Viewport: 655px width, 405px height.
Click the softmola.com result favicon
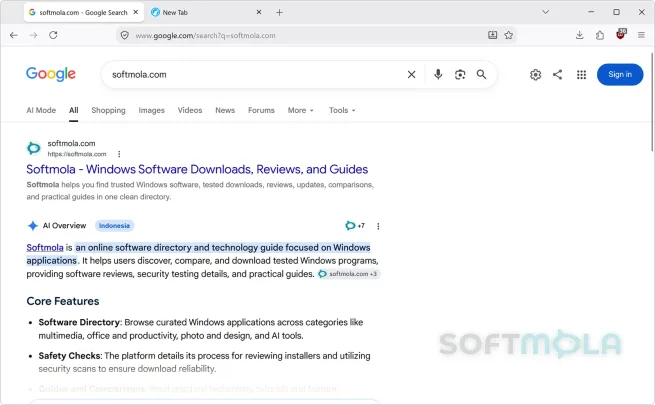click(x=34, y=148)
